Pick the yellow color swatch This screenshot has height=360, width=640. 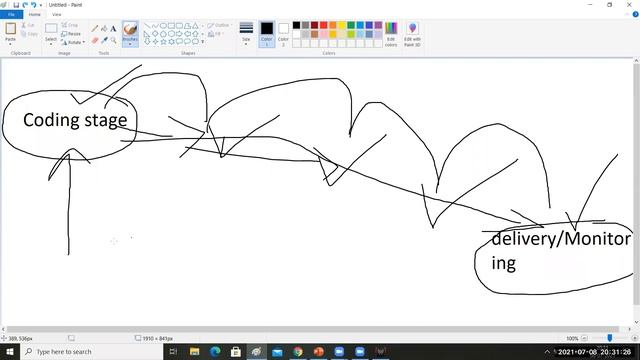(342, 25)
